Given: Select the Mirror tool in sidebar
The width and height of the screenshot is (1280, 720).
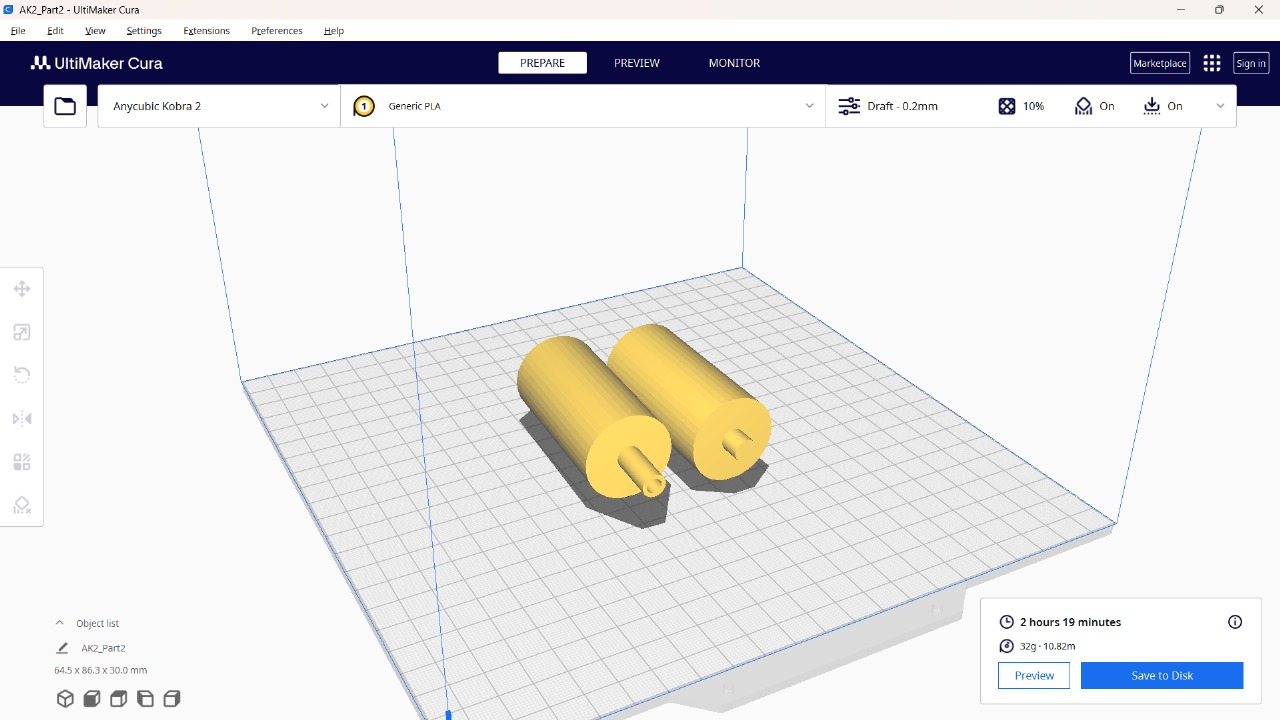Looking at the screenshot, I should [x=22, y=419].
